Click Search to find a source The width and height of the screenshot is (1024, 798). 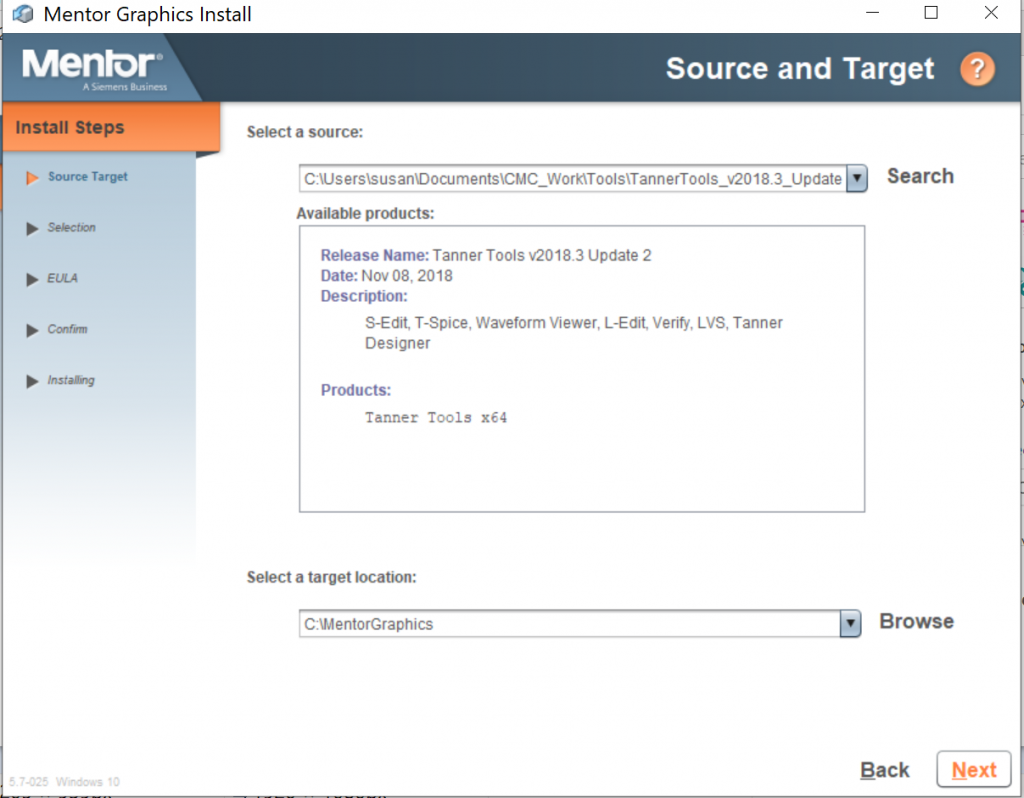[920, 176]
